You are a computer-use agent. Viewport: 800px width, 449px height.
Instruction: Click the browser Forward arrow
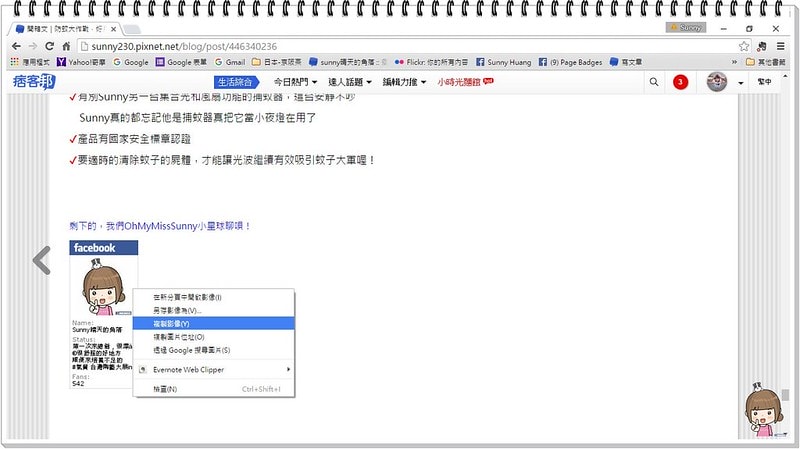(x=33, y=46)
